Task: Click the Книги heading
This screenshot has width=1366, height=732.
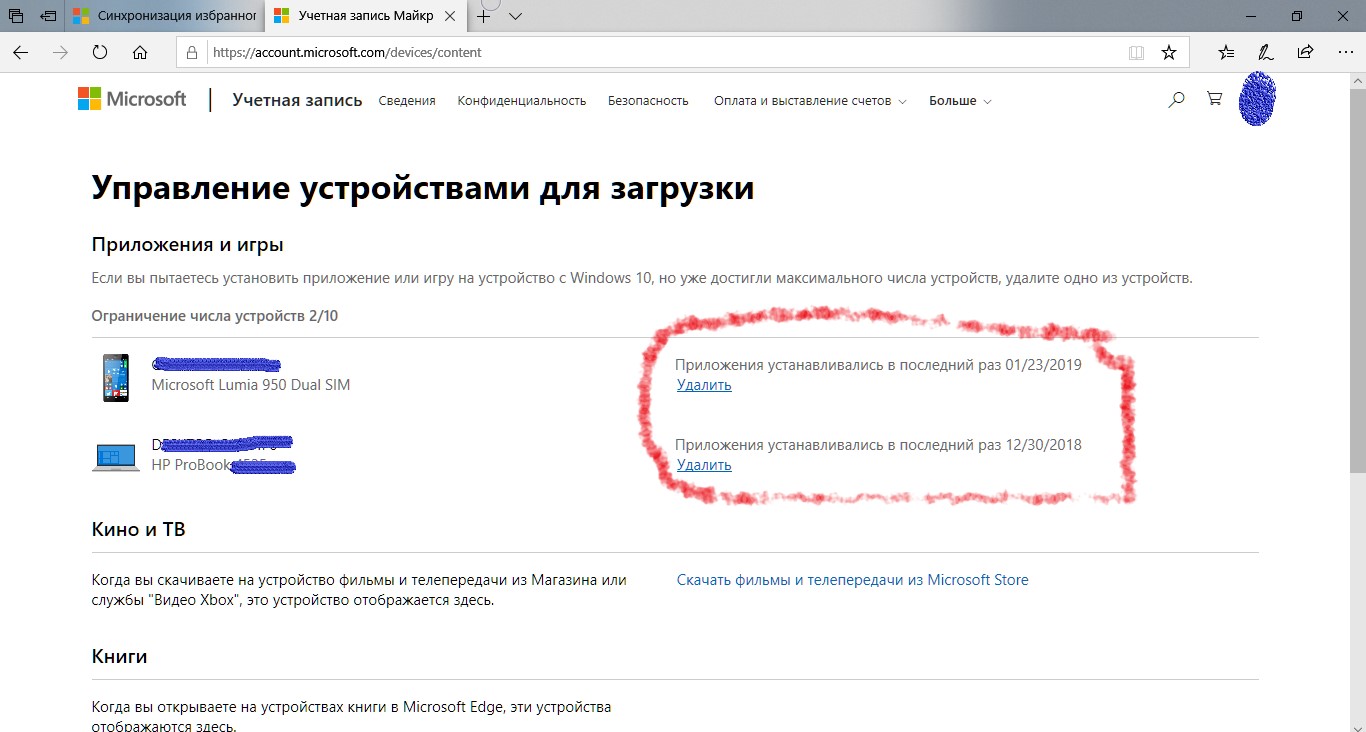Action: click(x=120, y=657)
